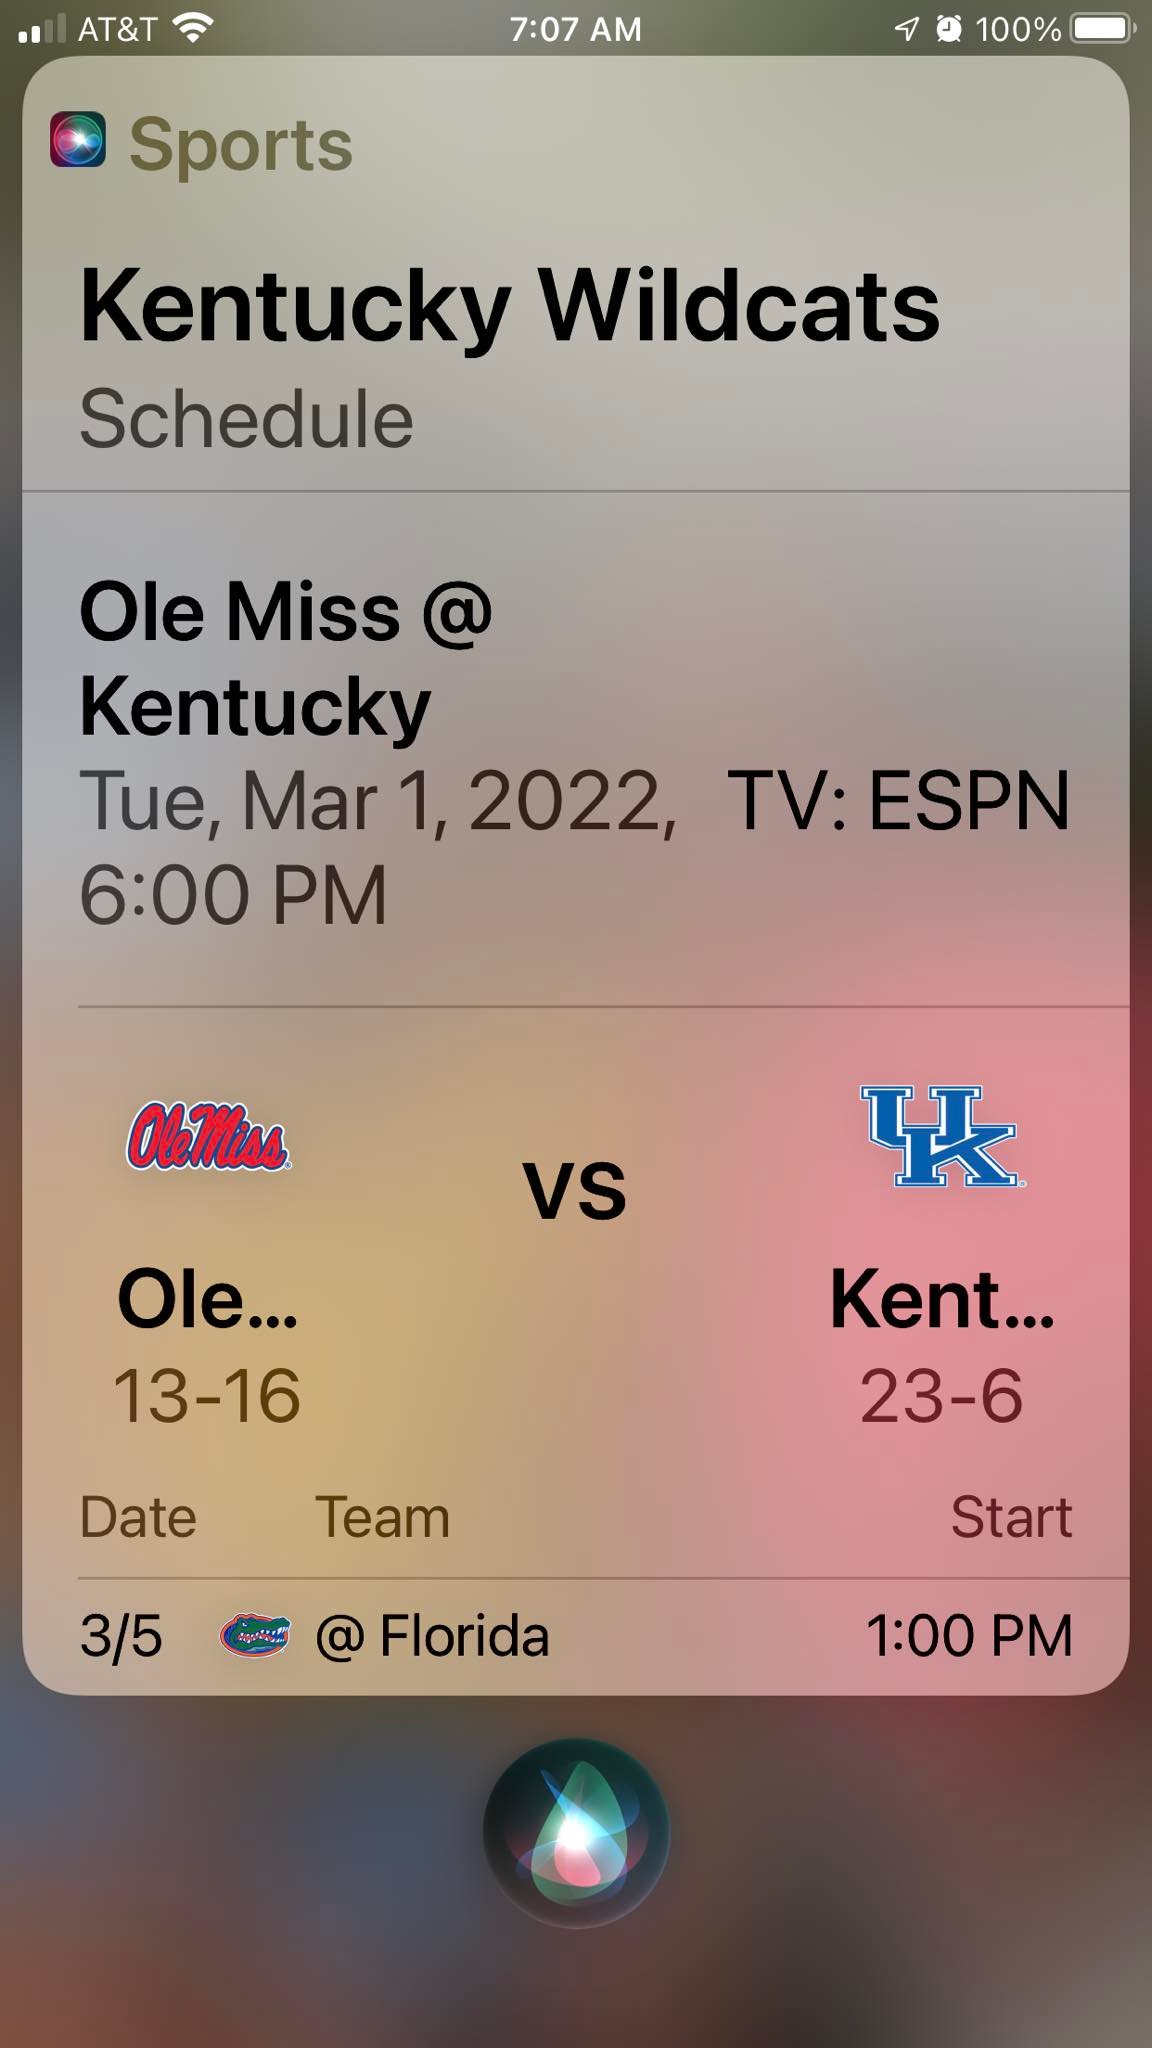Tap the Florida Gators logo
Image resolution: width=1152 pixels, height=2048 pixels.
point(255,1636)
